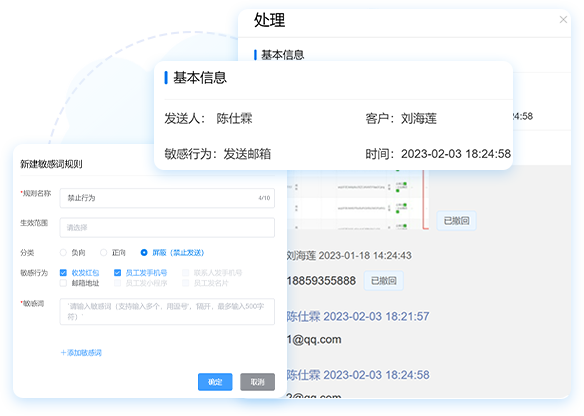This screenshot has height=416, width=584.
Task: Tick the 员工发名片 checkbox
Action: pyautogui.click(x=185, y=283)
